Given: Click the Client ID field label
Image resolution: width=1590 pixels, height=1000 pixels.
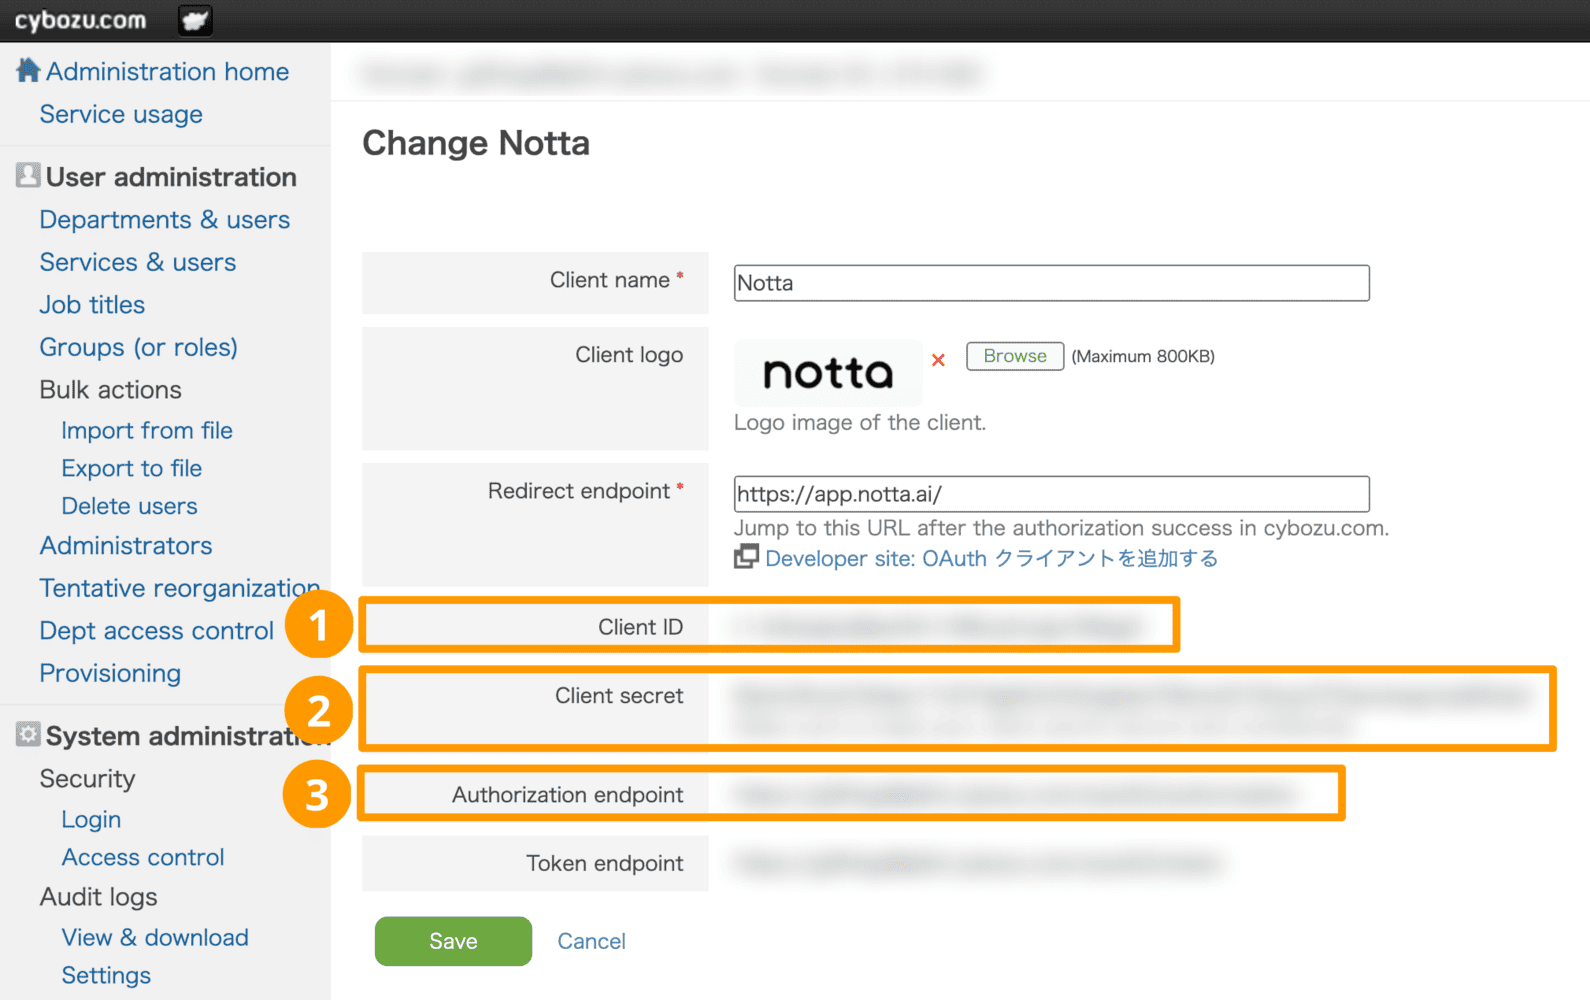Looking at the screenshot, I should pos(641,627).
